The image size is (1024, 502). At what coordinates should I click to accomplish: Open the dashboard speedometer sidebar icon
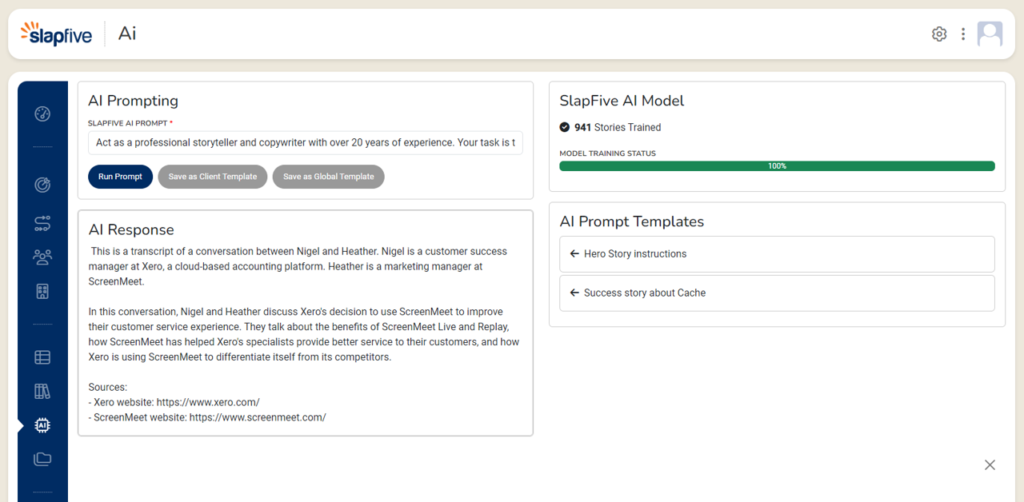42,113
